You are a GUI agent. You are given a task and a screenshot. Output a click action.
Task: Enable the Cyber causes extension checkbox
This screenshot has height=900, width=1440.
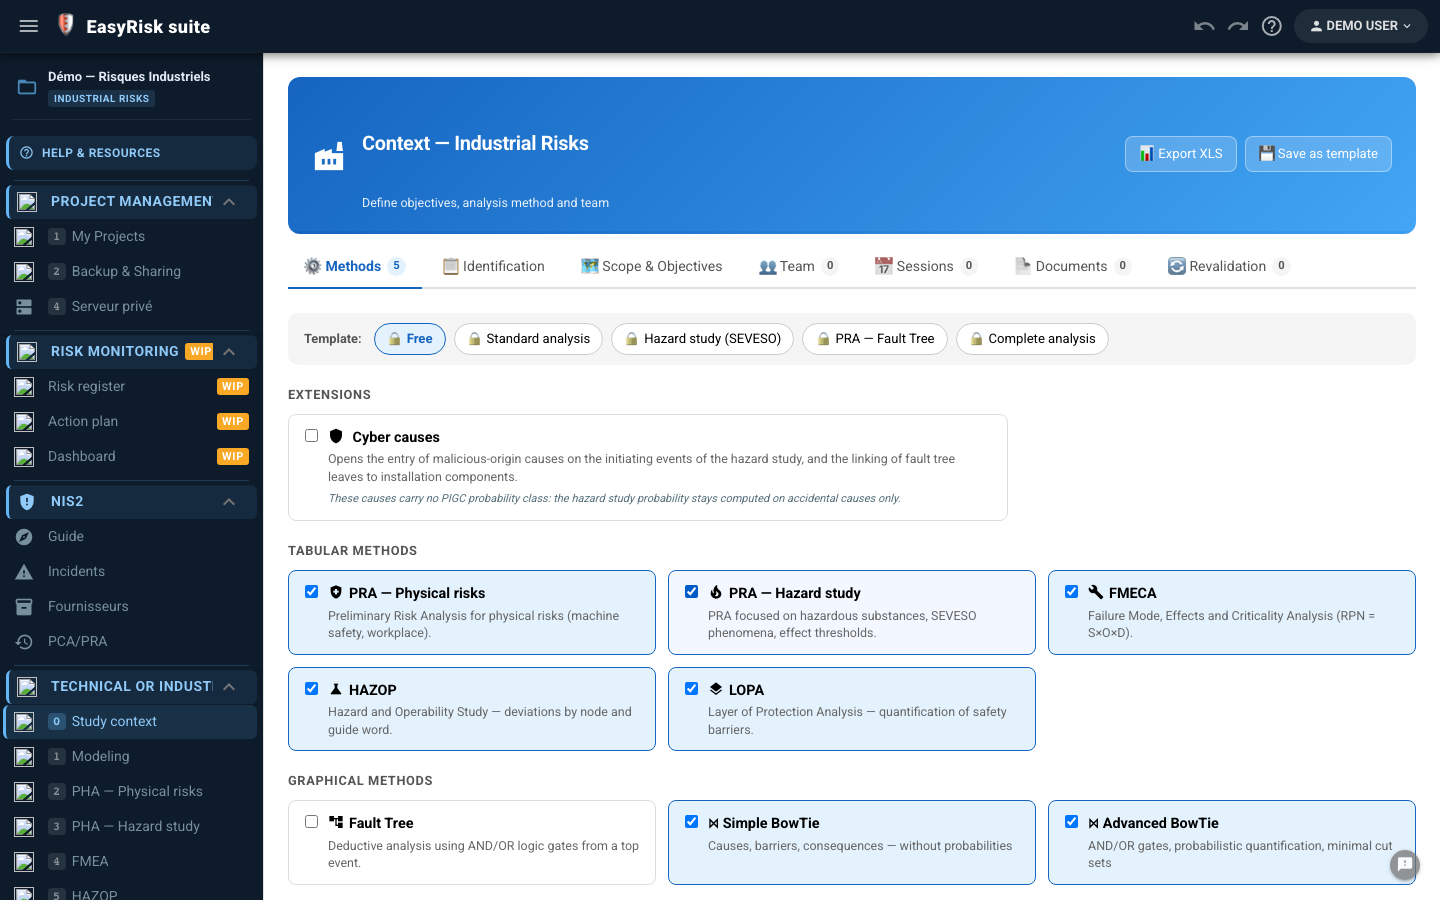pos(312,436)
